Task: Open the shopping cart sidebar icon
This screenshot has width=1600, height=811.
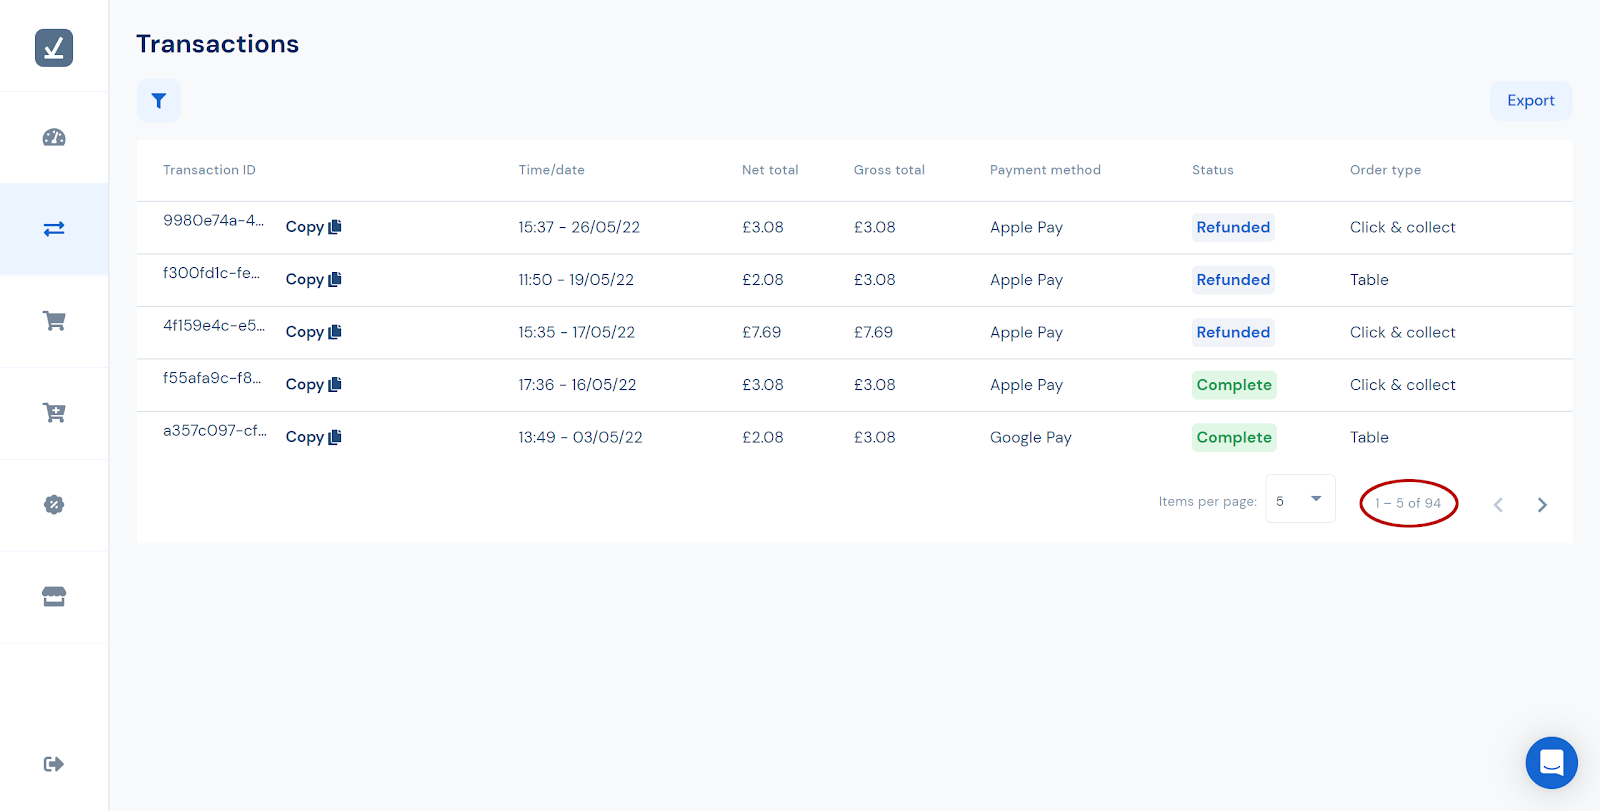Action: click(54, 321)
